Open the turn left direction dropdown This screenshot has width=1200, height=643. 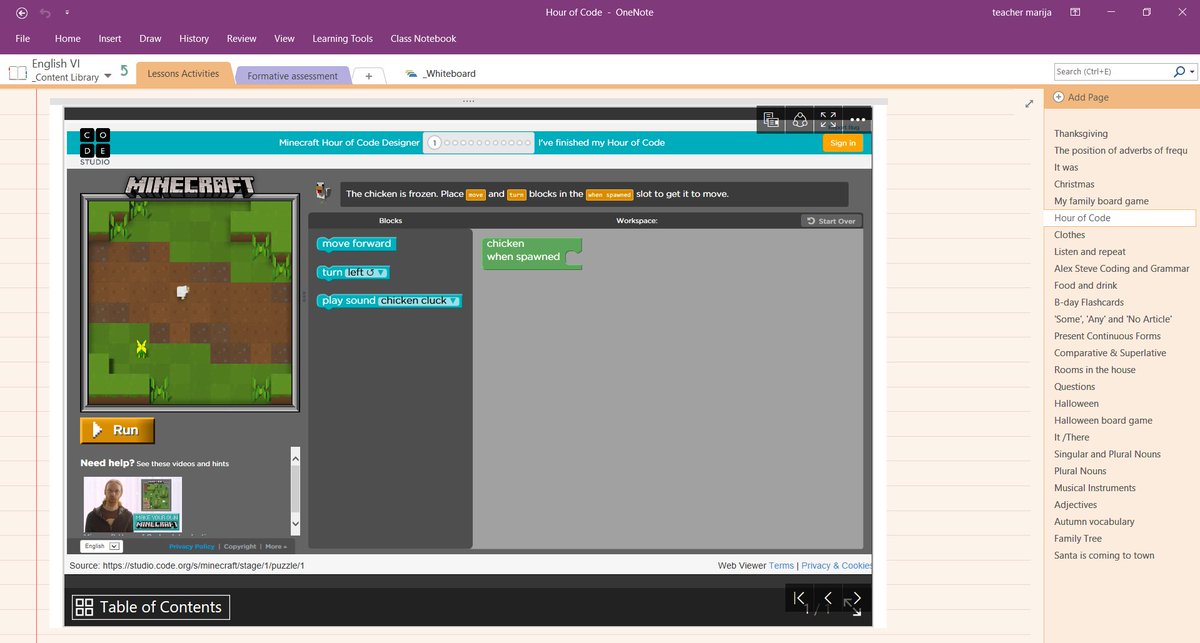coord(367,272)
